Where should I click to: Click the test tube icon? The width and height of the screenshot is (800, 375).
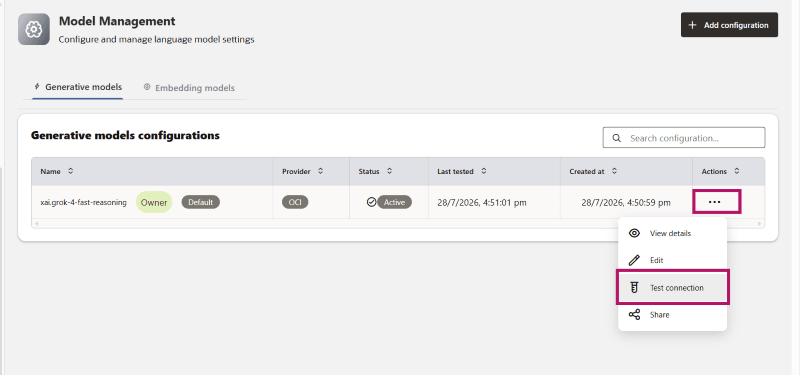click(634, 288)
